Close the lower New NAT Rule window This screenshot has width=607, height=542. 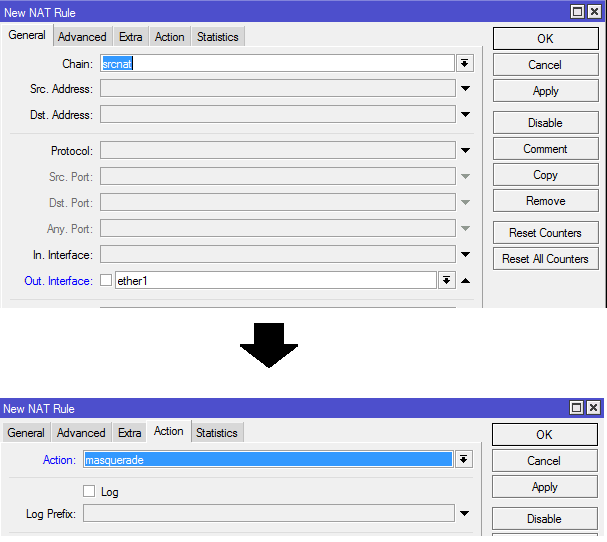pyautogui.click(x=593, y=407)
